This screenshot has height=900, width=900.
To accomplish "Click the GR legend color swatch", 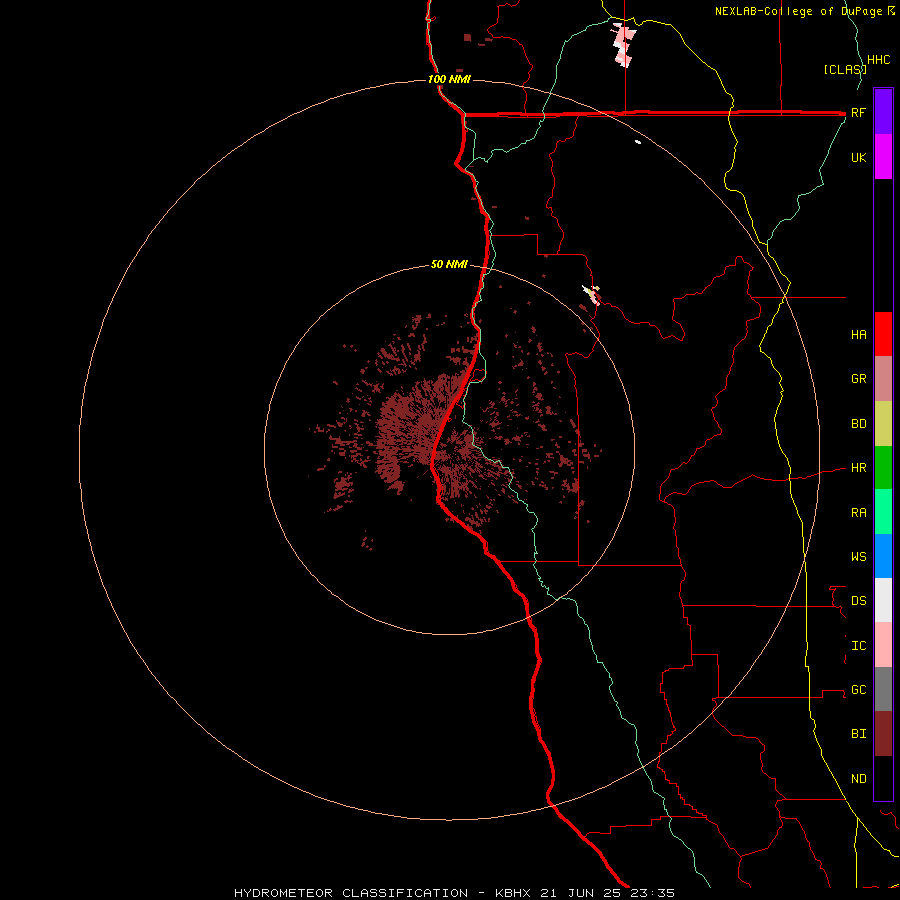I will [x=883, y=379].
